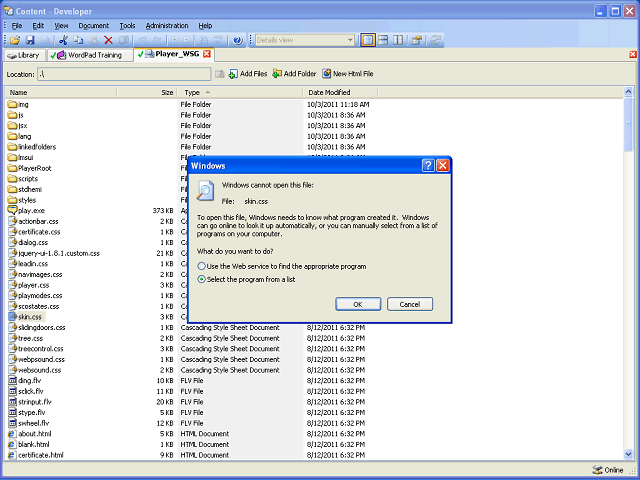This screenshot has height=480, width=640.
Task: Open the Administration menu
Action: tap(167, 26)
